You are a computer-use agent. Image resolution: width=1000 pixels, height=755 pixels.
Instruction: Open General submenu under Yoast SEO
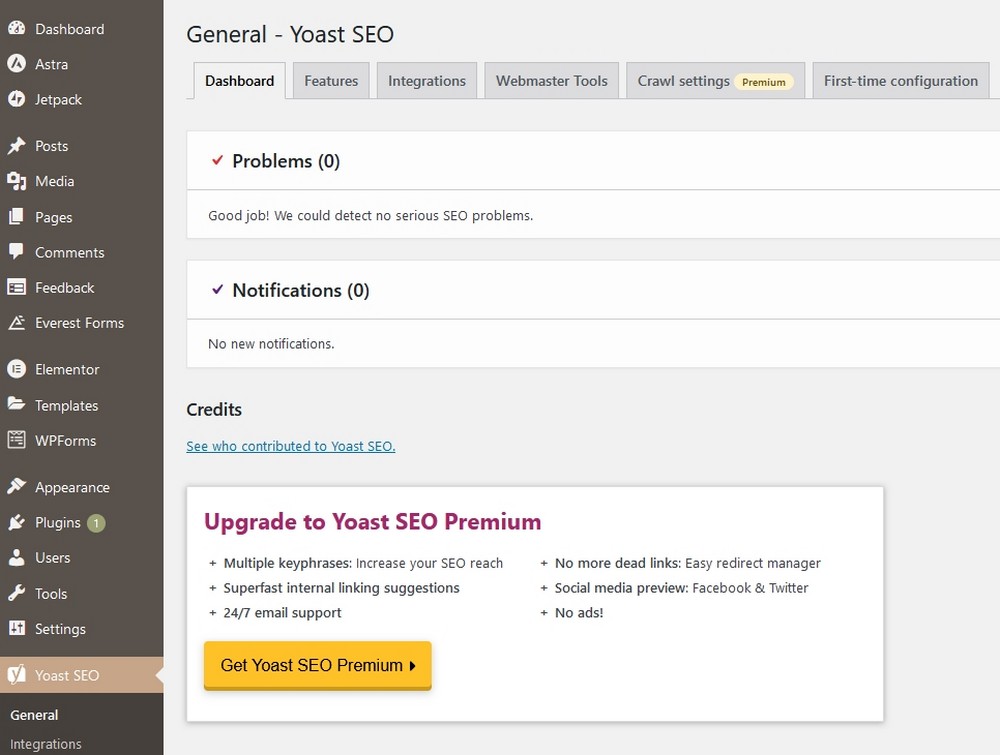point(34,715)
